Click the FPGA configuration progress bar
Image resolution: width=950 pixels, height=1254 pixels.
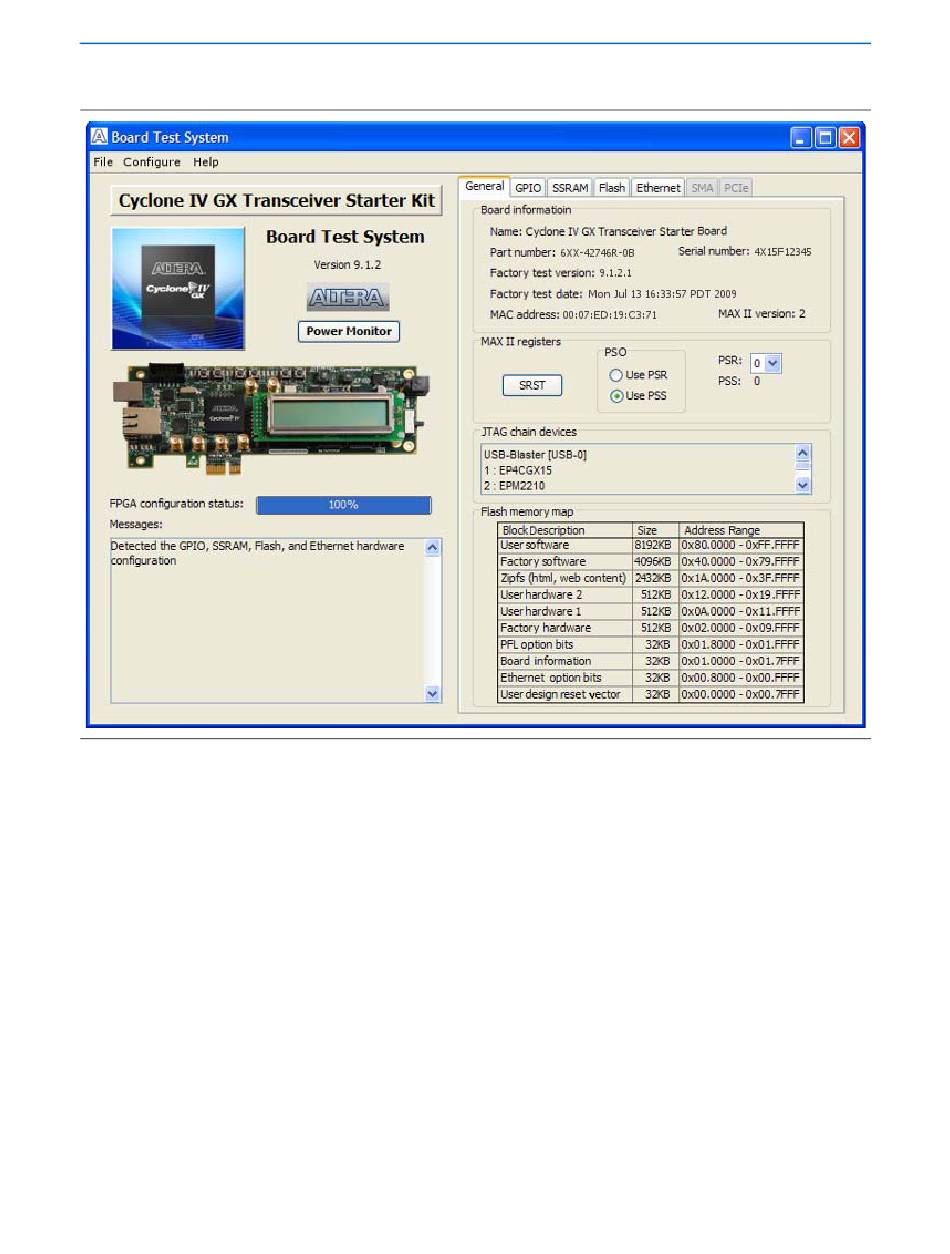tap(344, 505)
